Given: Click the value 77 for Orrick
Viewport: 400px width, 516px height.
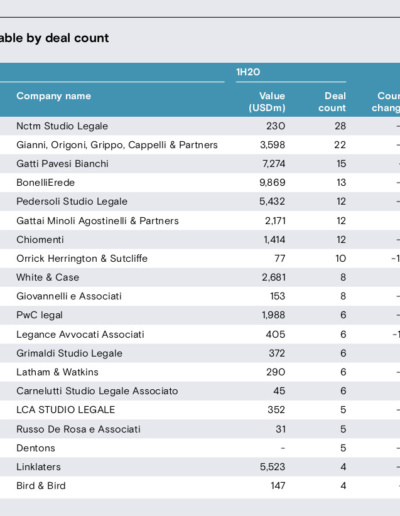Looking at the screenshot, I should click(280, 258).
